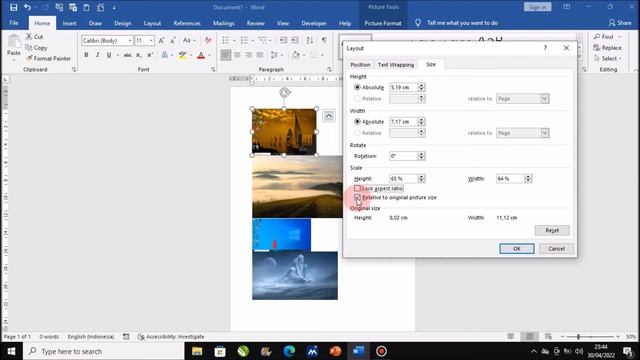The image size is (640, 360).
Task: Select Absolute height radio button
Action: pos(357,87)
